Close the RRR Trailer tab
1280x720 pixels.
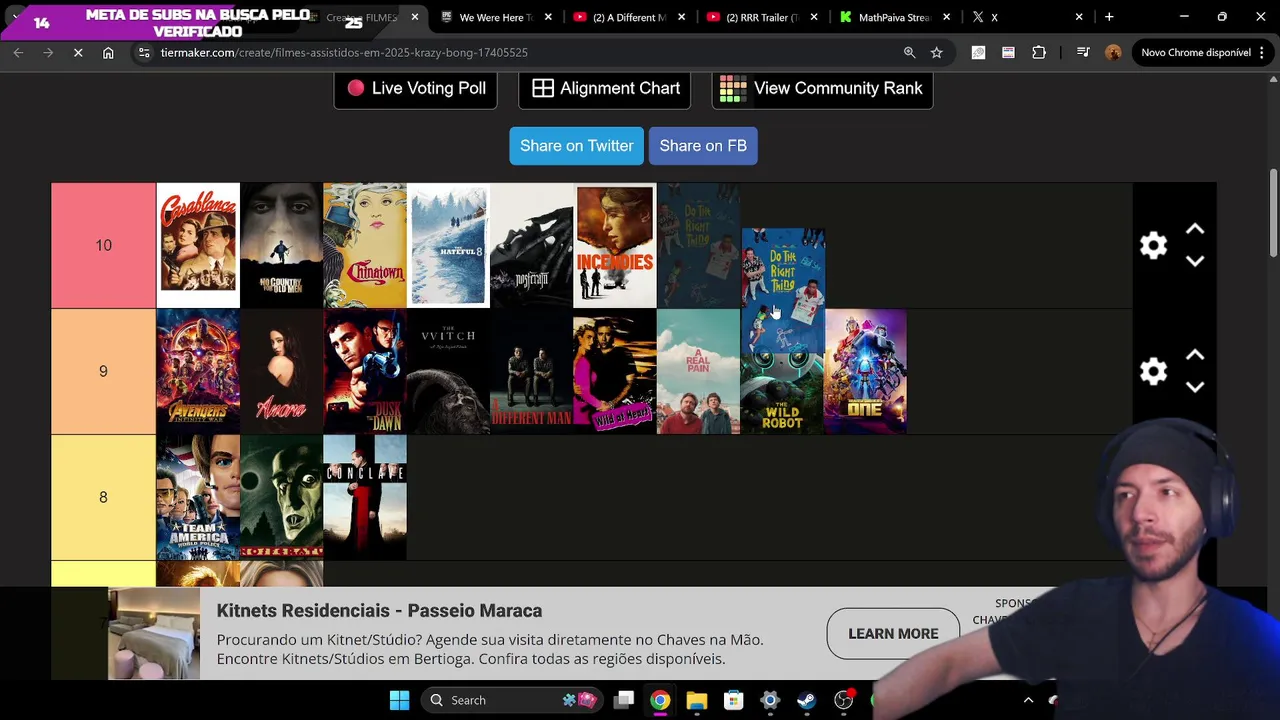click(814, 17)
